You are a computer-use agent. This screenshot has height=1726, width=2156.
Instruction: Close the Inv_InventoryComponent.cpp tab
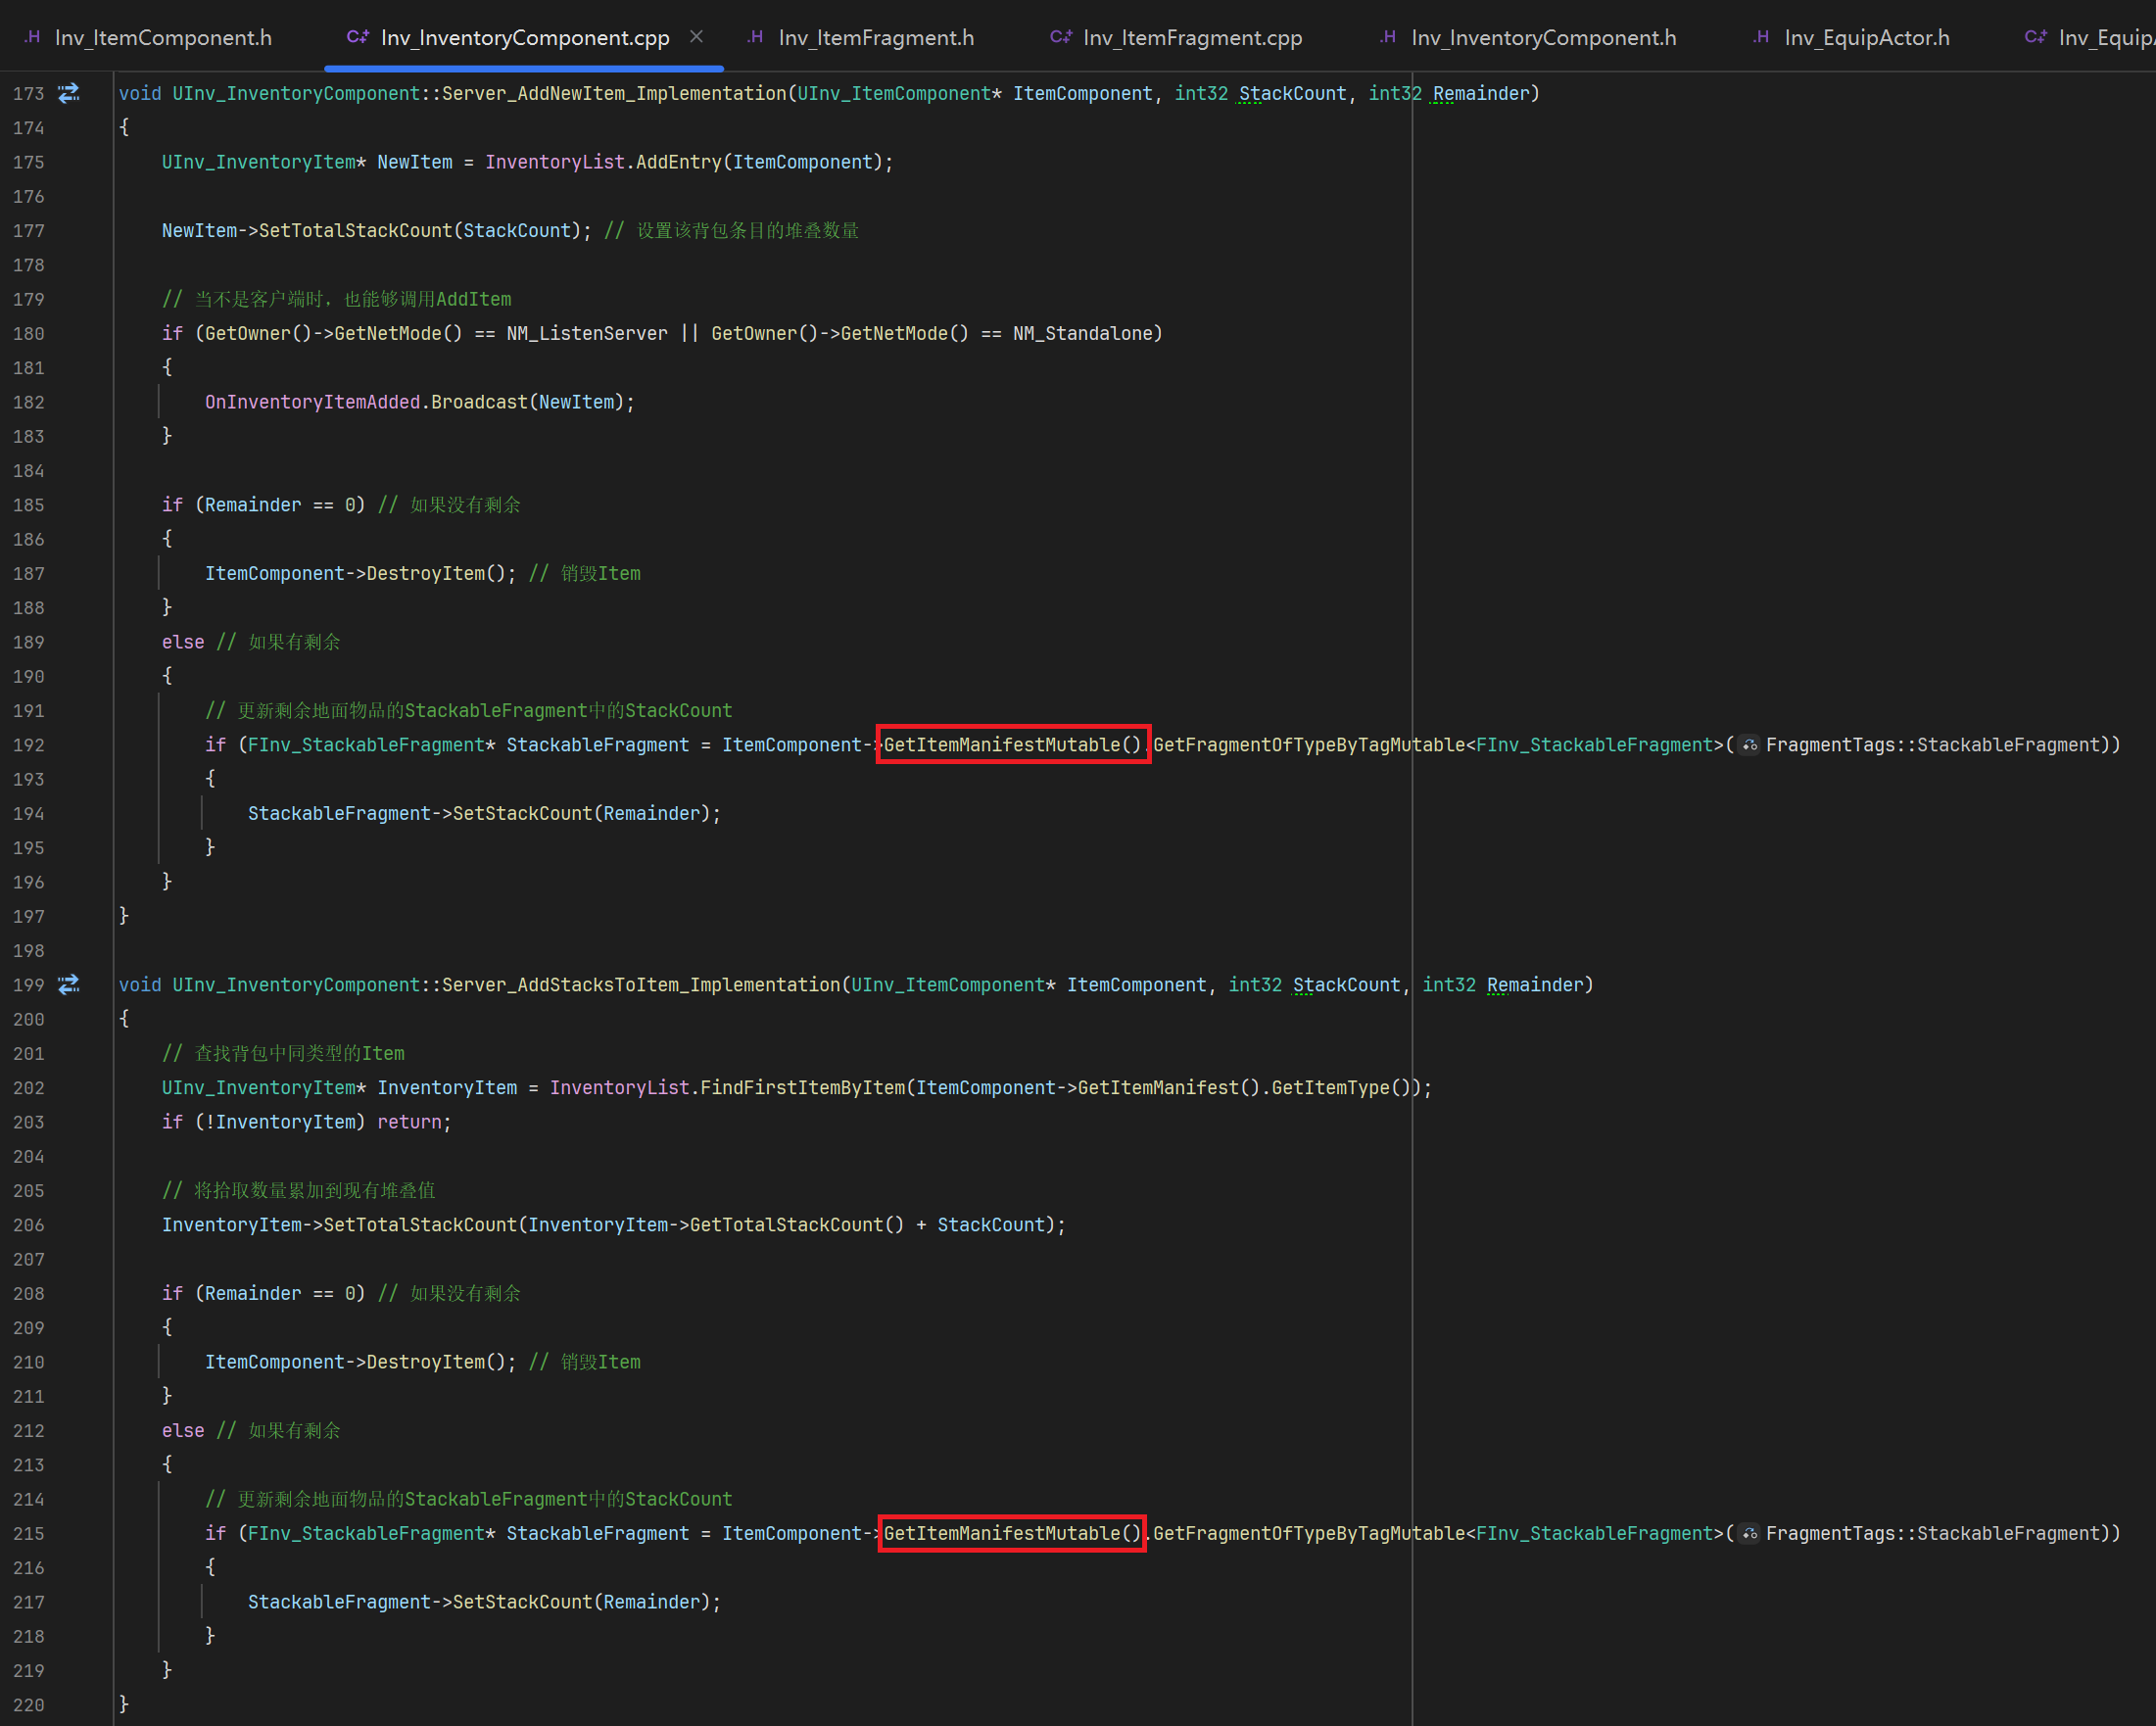click(697, 37)
